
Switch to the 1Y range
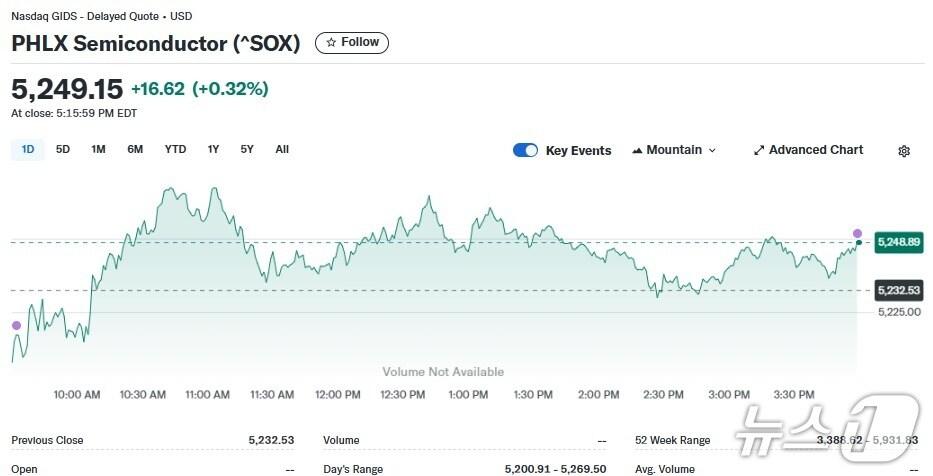point(213,149)
